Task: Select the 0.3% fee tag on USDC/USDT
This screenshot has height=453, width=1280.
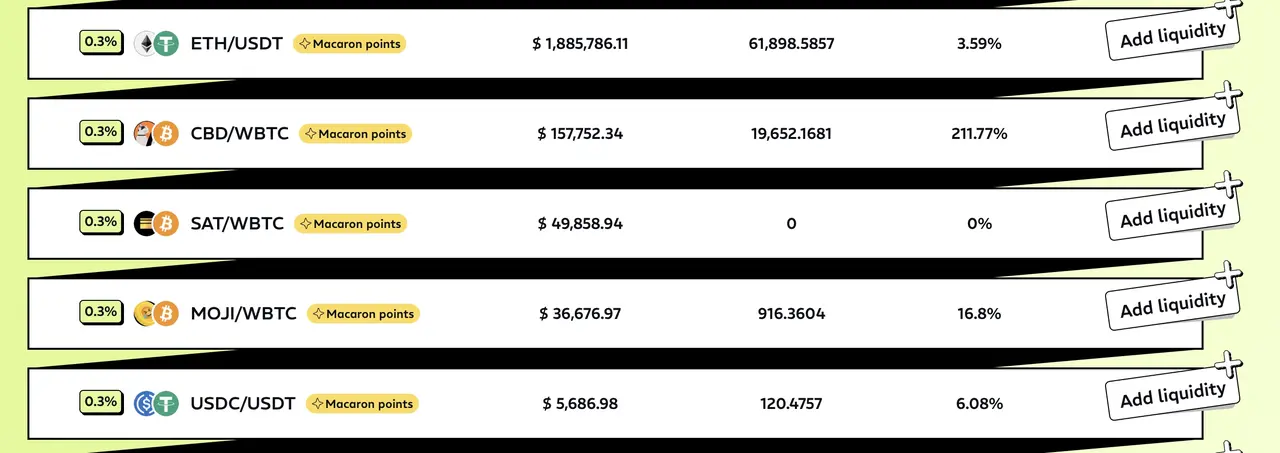Action: coord(101,402)
